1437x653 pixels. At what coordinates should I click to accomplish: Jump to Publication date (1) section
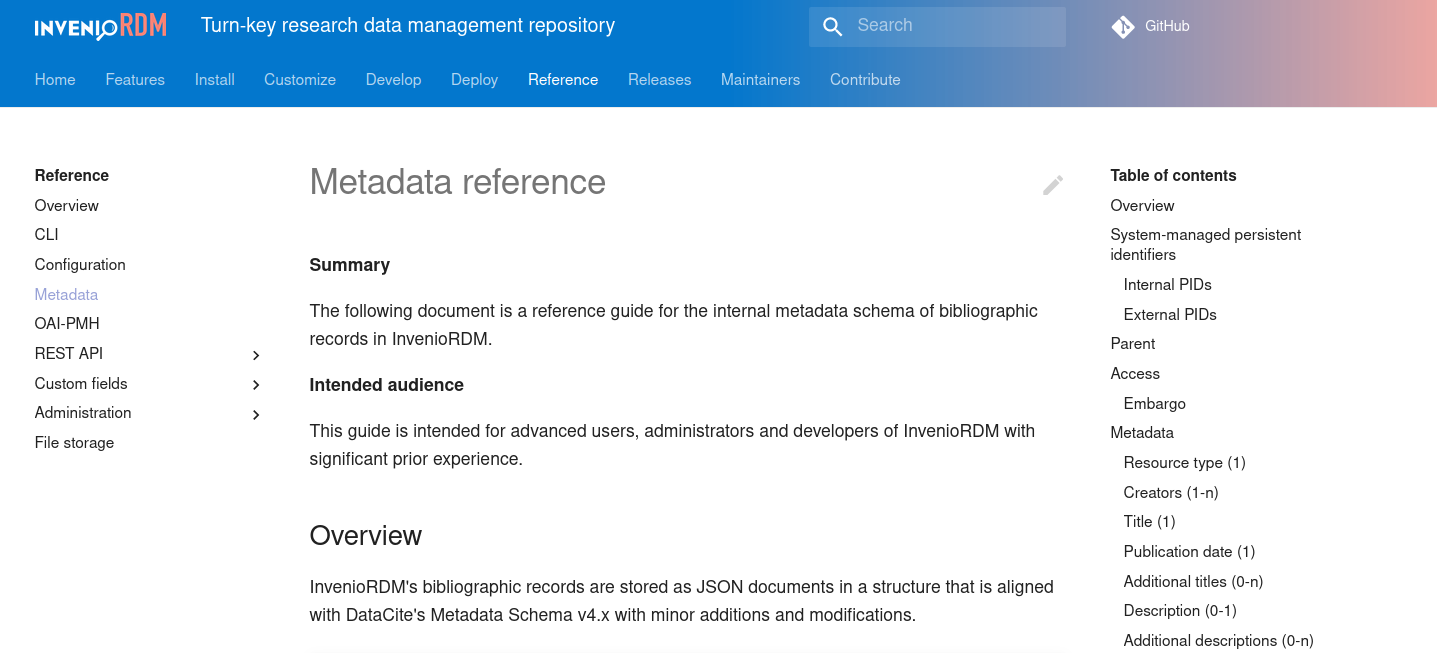1189,552
